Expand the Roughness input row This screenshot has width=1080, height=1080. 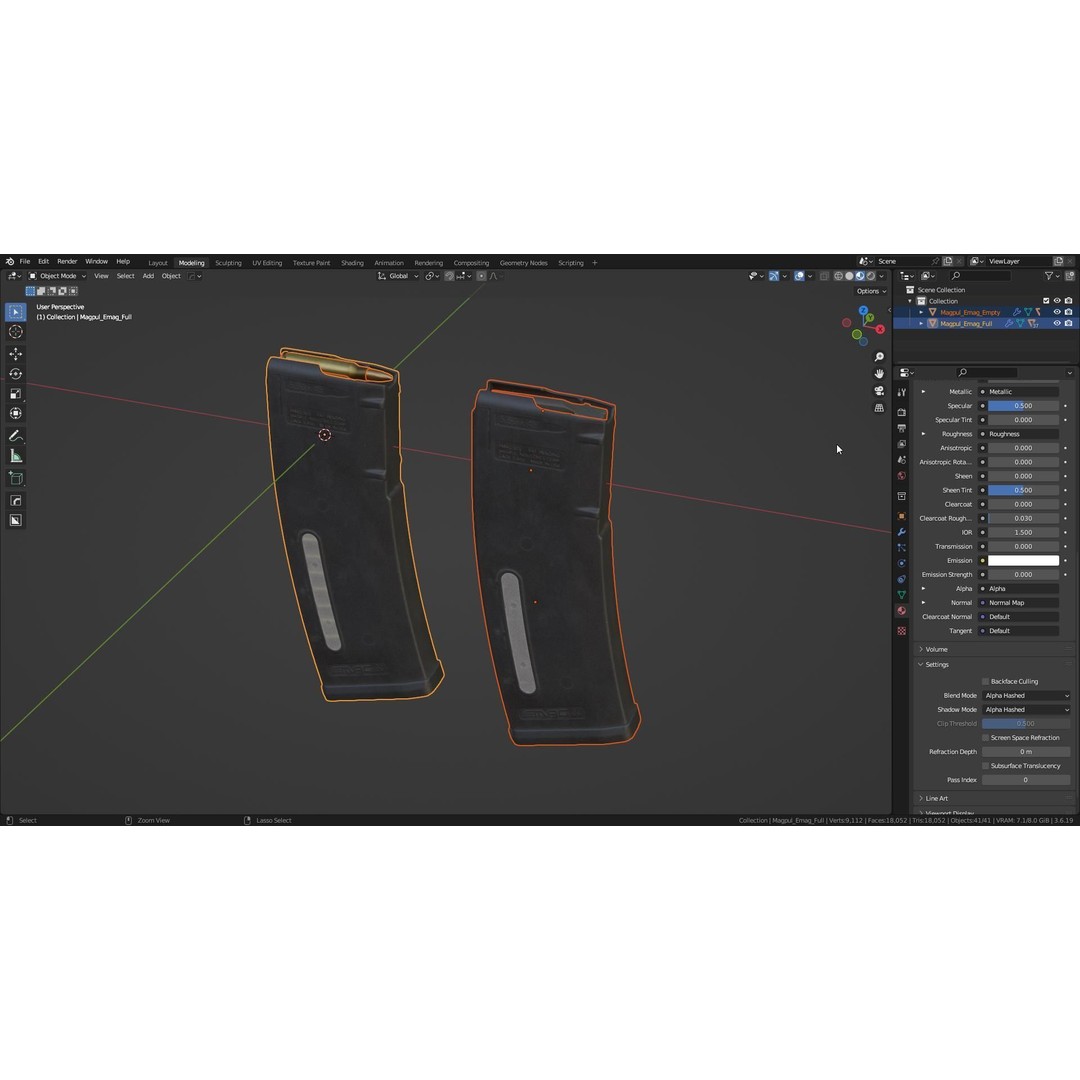(x=924, y=434)
